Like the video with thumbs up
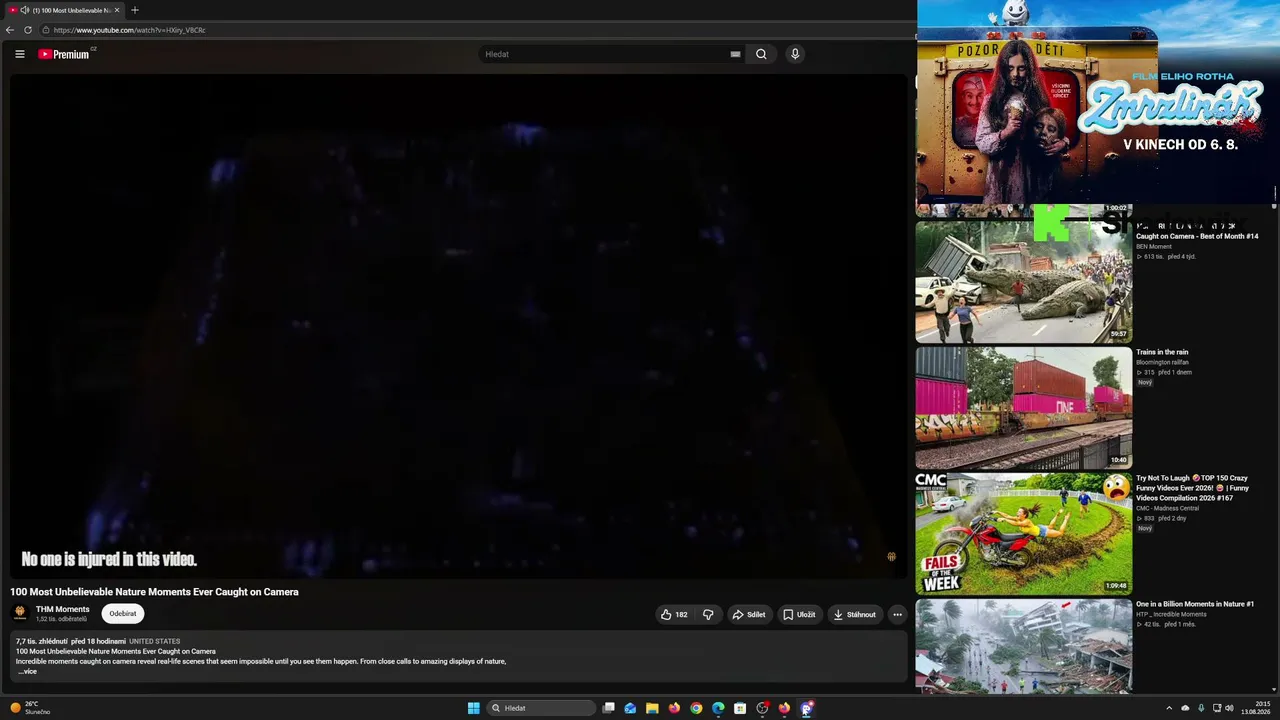The width and height of the screenshot is (1280, 720). click(x=674, y=615)
